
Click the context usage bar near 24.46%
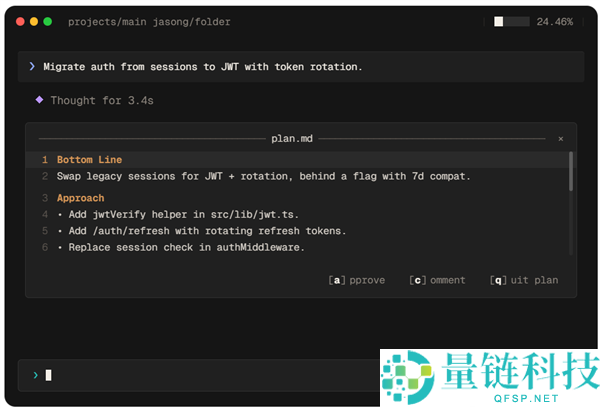[x=512, y=21]
